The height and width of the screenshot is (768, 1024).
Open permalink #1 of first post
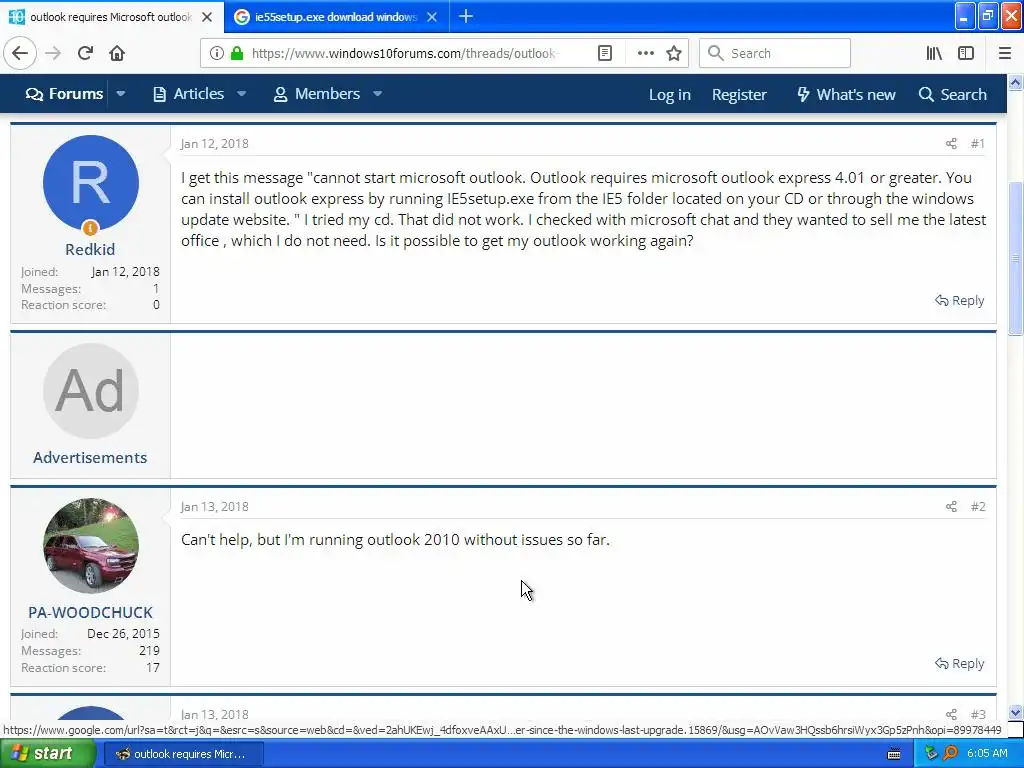pyautogui.click(x=977, y=144)
